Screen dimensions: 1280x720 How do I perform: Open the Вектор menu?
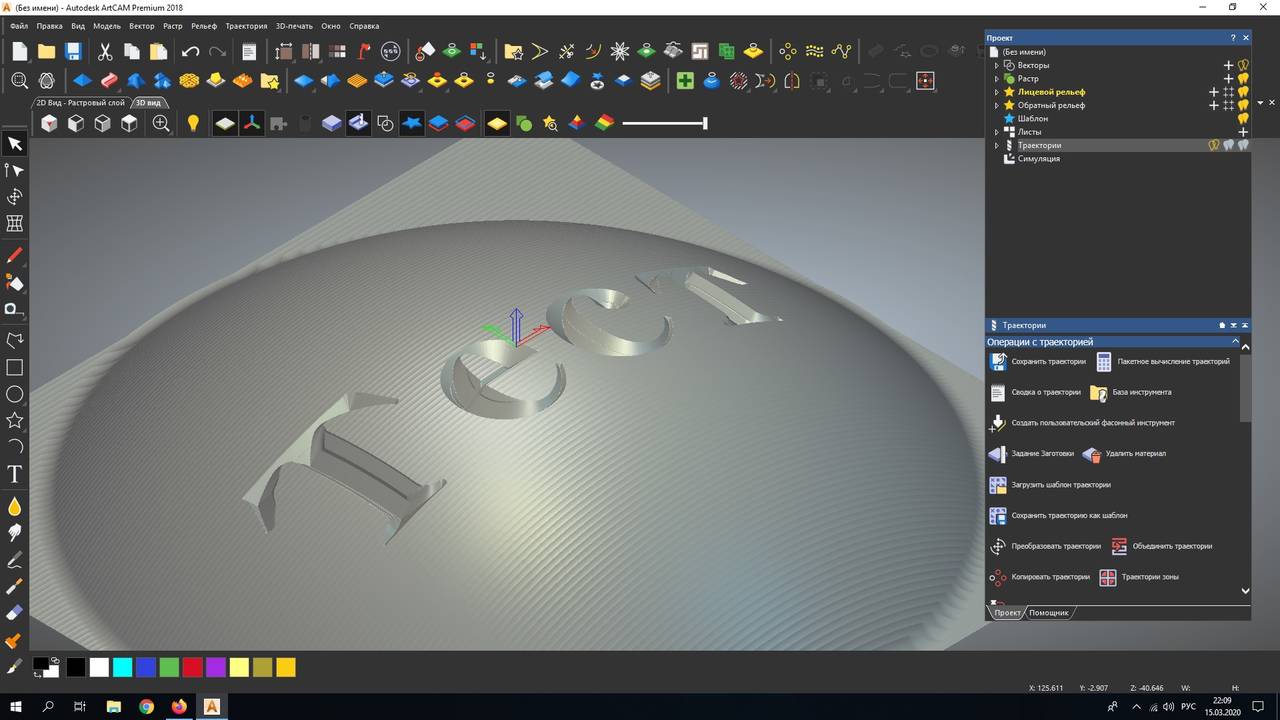[x=141, y=26]
